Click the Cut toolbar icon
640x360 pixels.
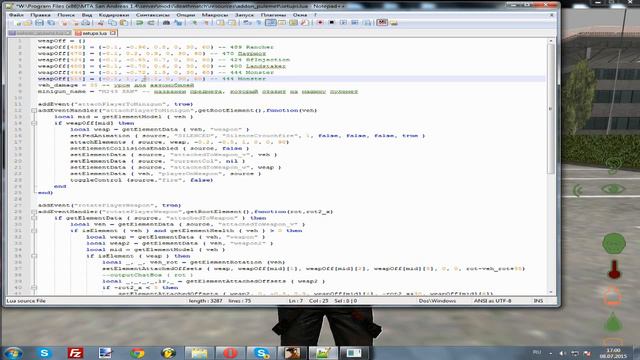click(100, 23)
